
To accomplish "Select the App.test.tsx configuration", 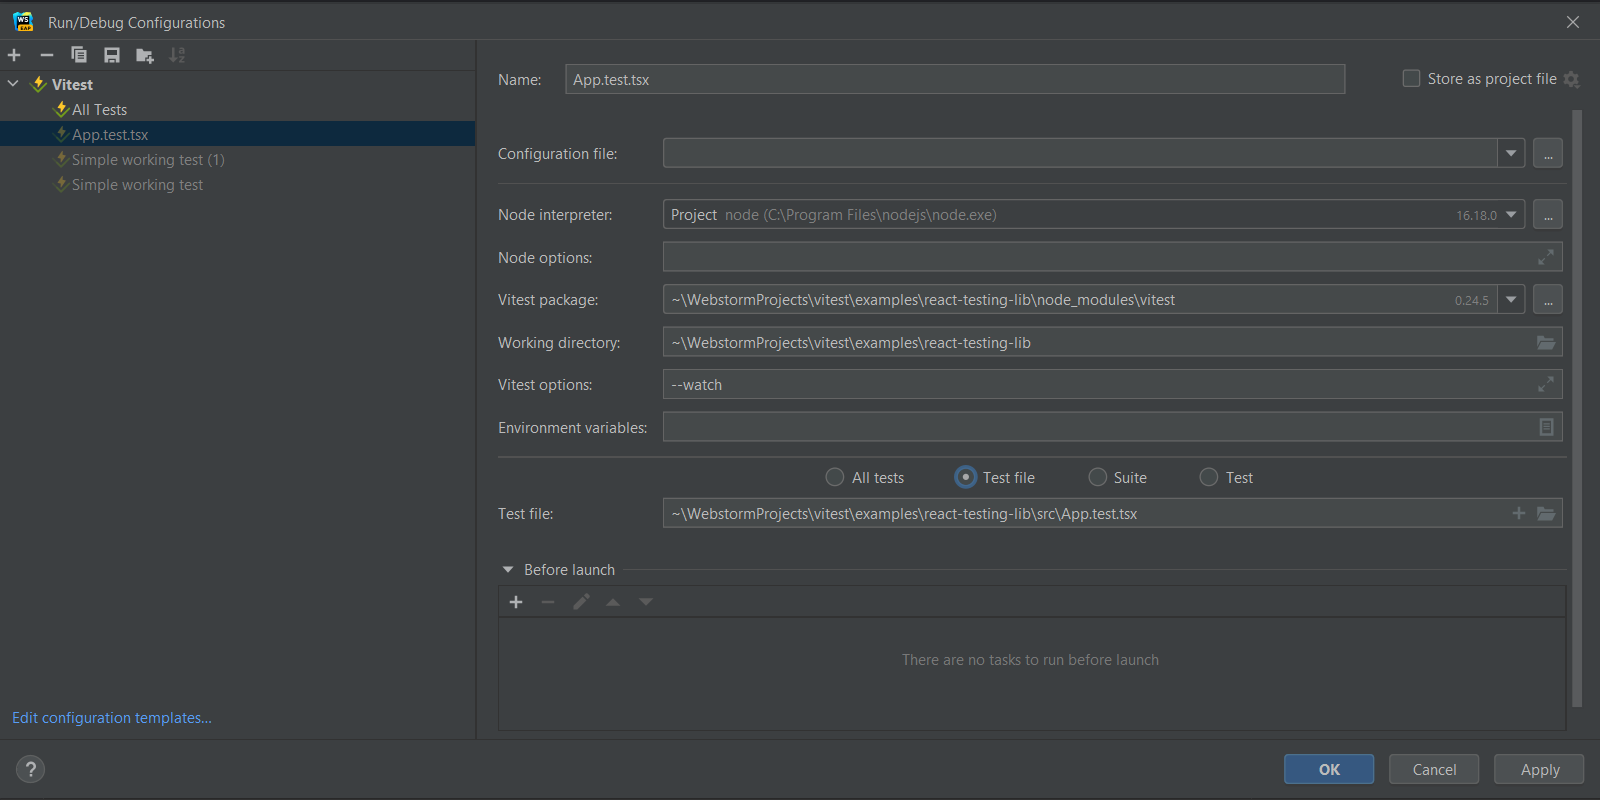I will click(110, 135).
